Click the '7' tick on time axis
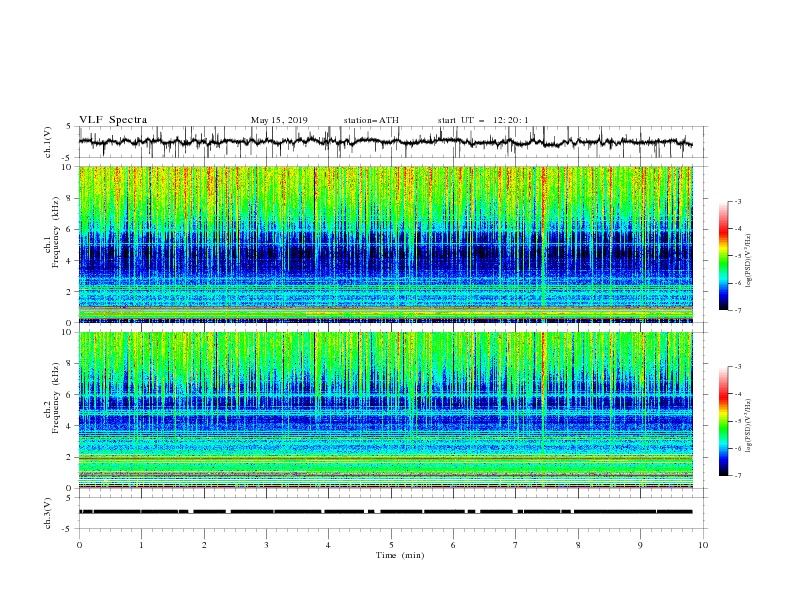 click(x=516, y=545)
